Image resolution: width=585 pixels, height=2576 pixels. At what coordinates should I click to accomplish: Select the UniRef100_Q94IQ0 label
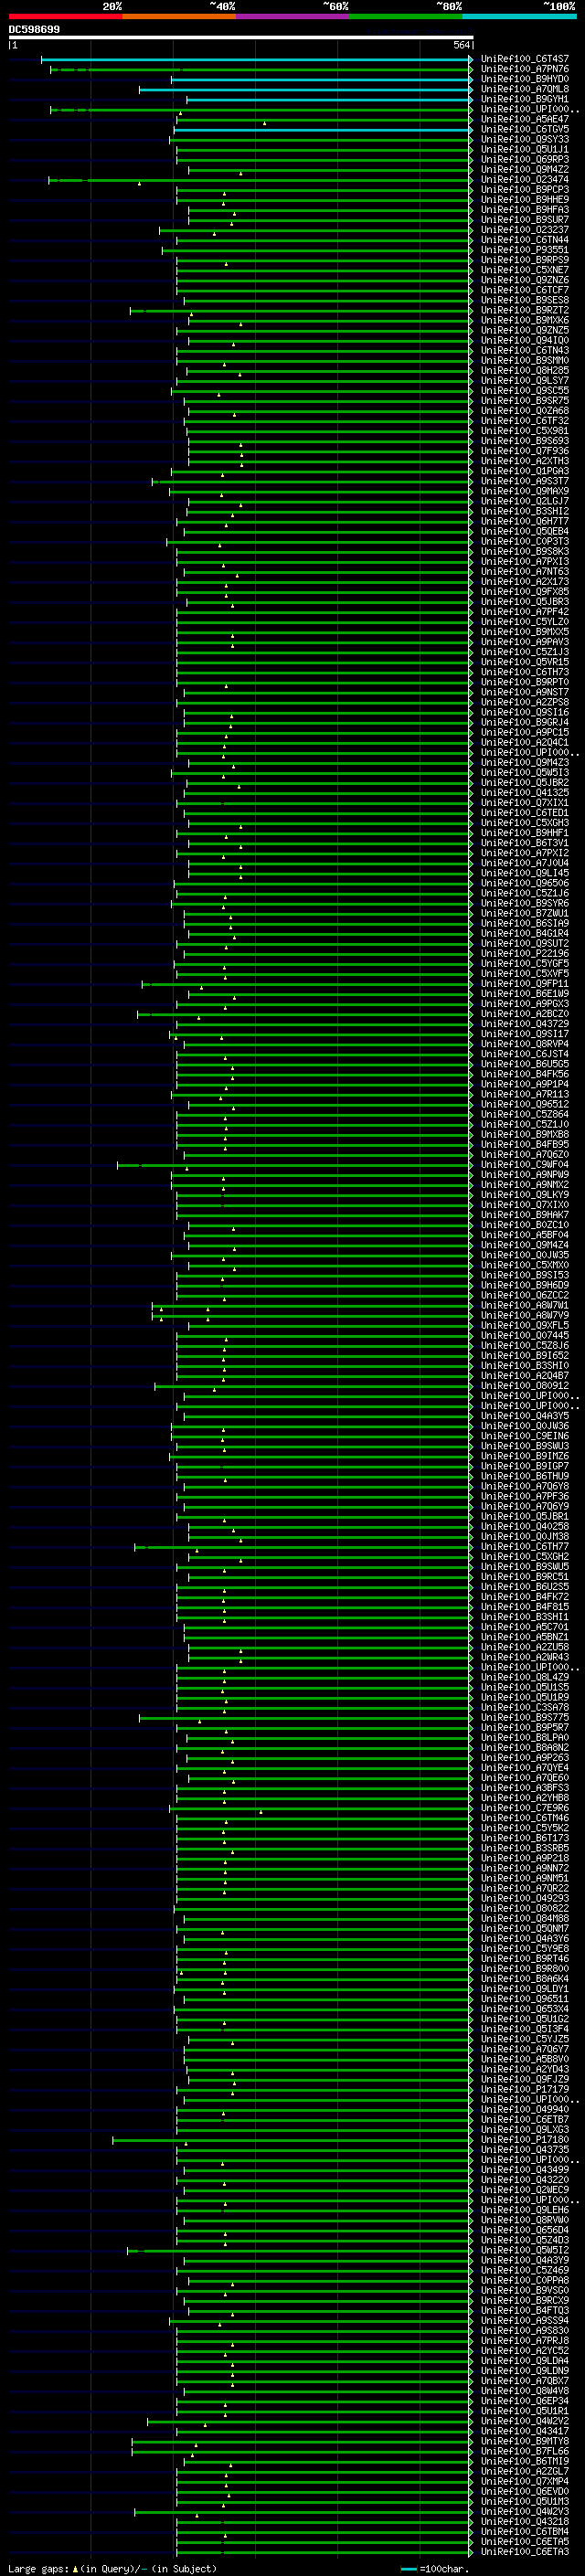[x=525, y=340]
